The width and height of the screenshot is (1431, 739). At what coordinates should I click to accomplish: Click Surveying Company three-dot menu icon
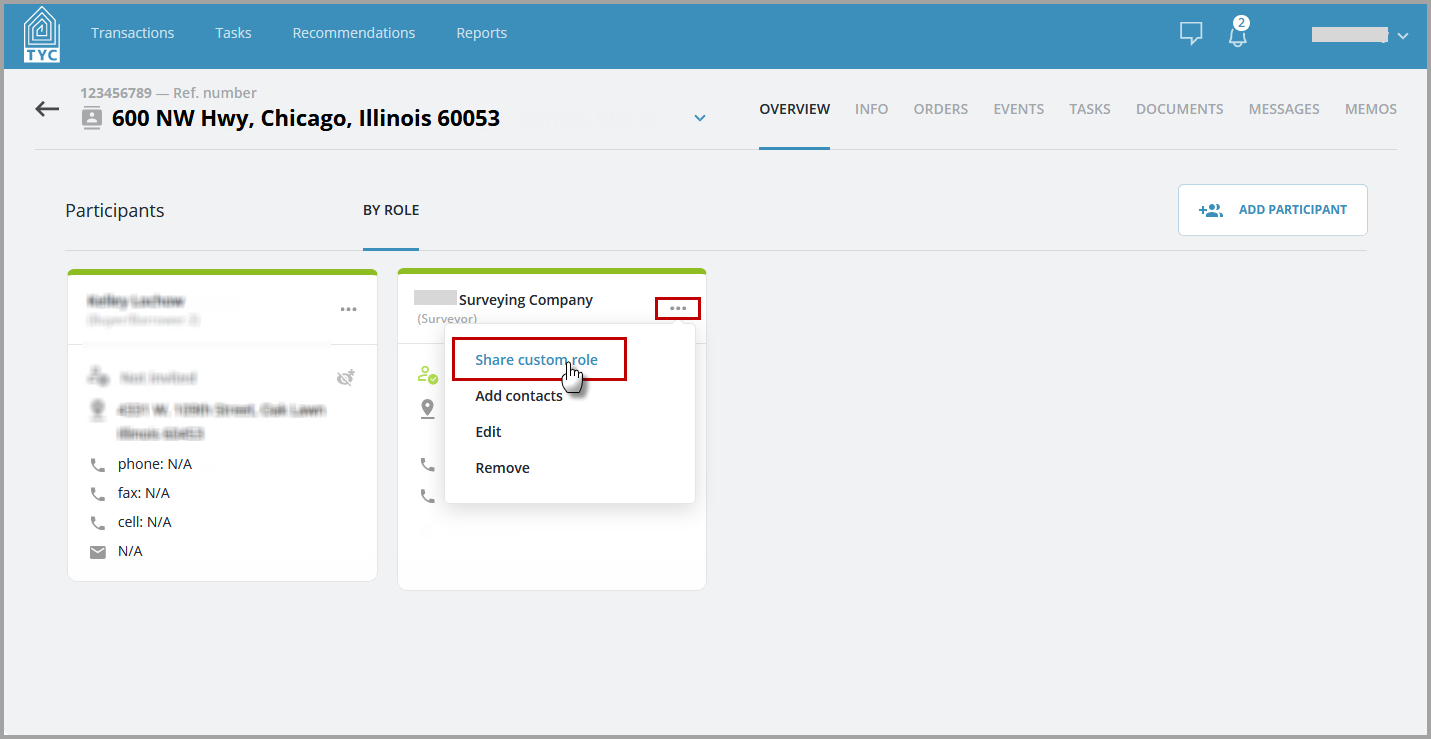pyautogui.click(x=678, y=309)
